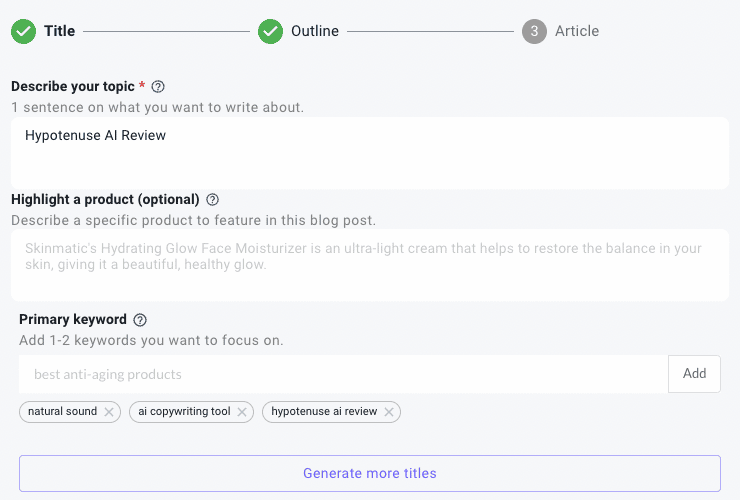Go to the Article step

577,31
